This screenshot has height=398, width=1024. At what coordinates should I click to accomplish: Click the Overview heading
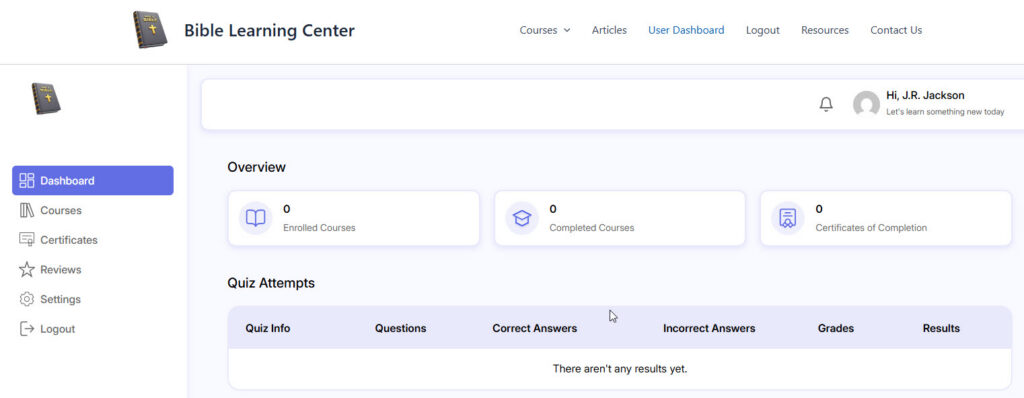[257, 167]
